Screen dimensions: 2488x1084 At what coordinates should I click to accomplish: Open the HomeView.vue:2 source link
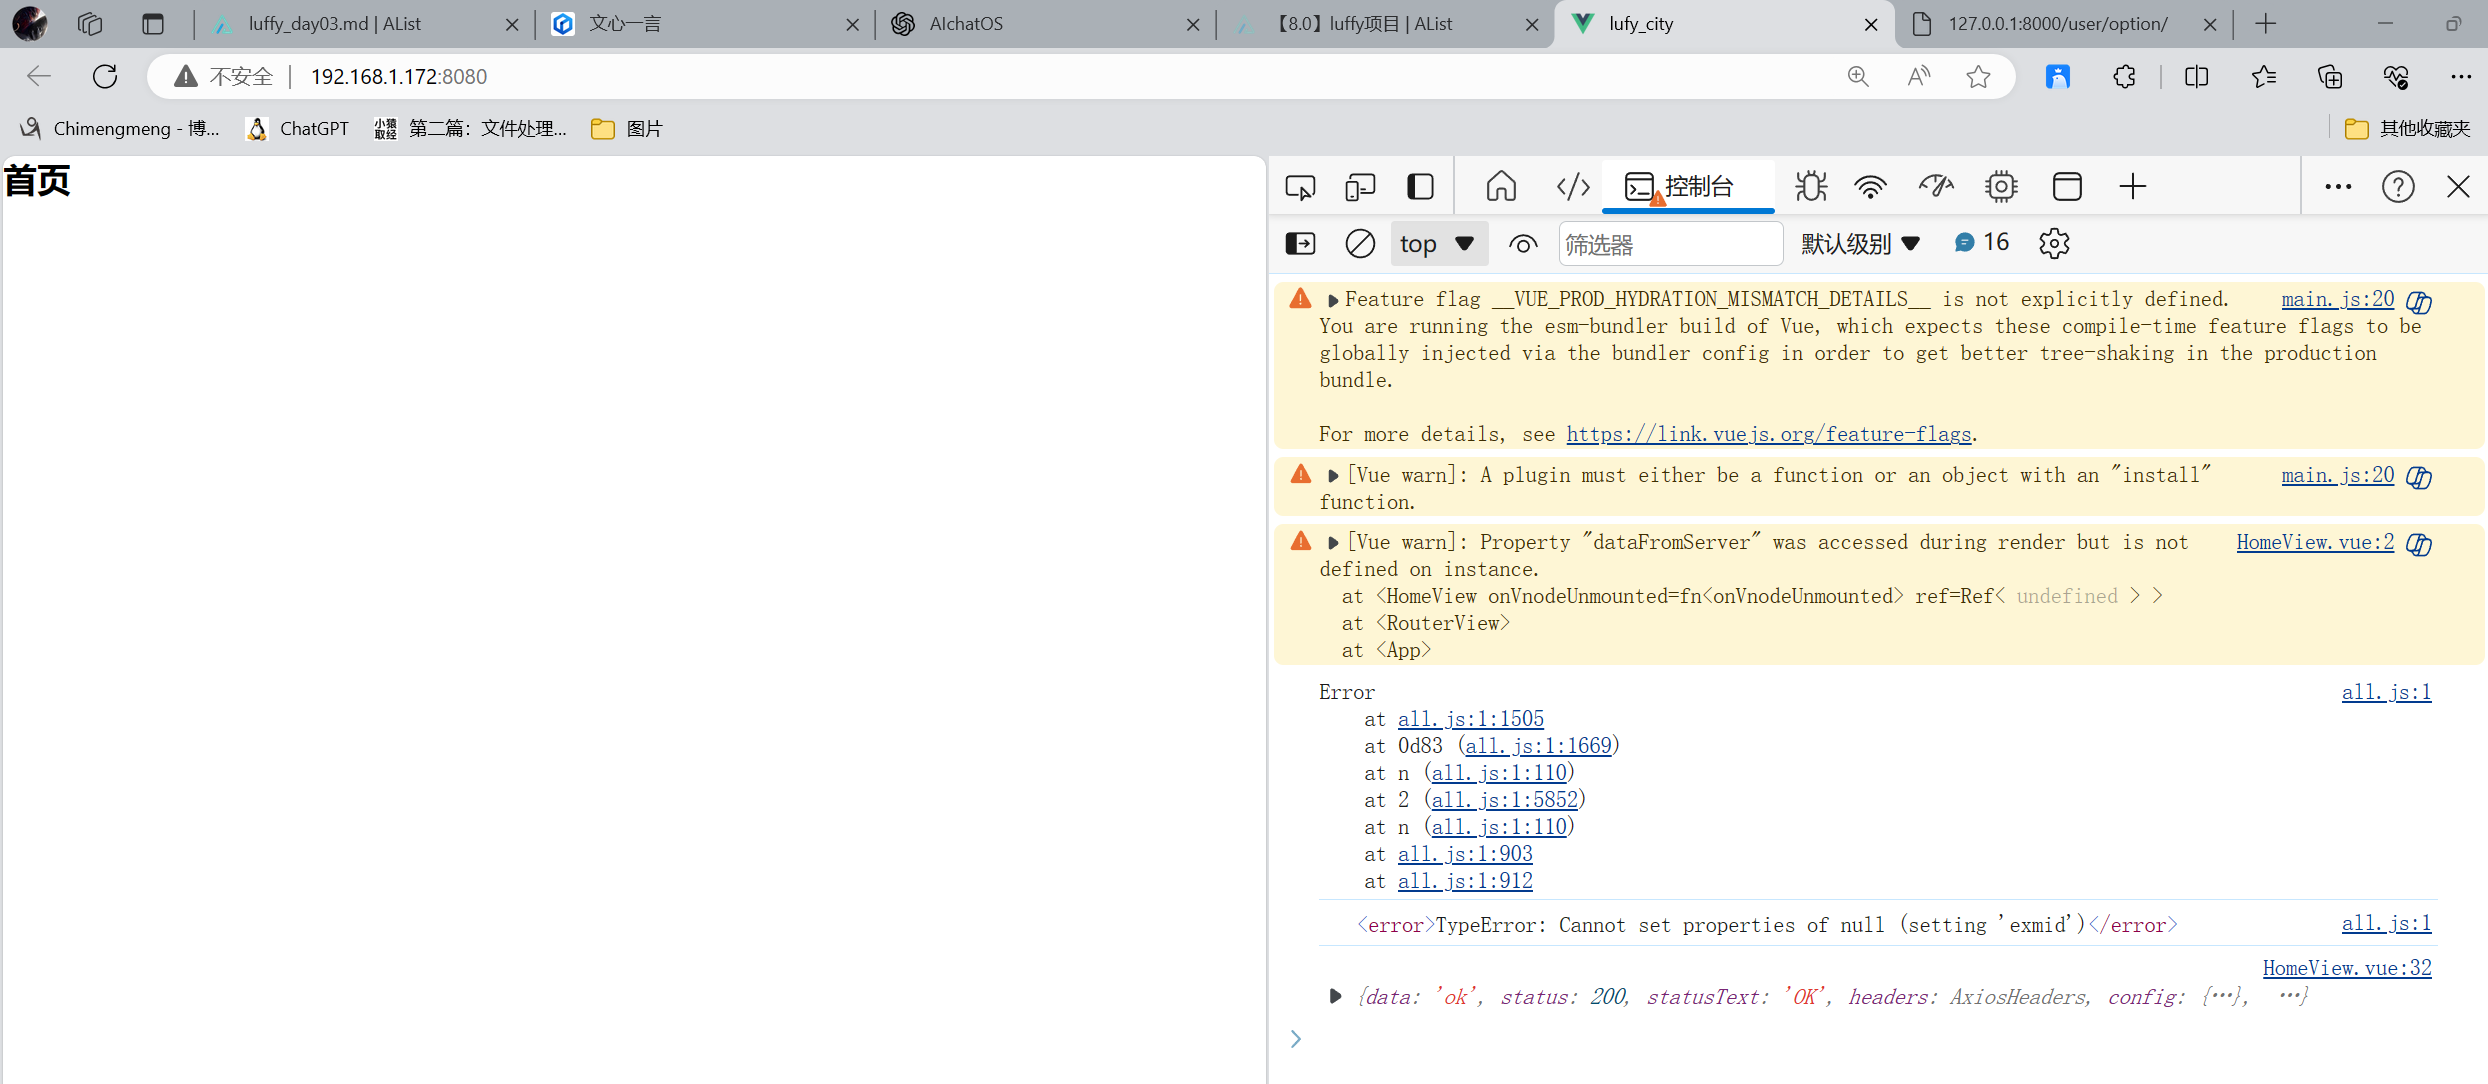tap(2315, 542)
